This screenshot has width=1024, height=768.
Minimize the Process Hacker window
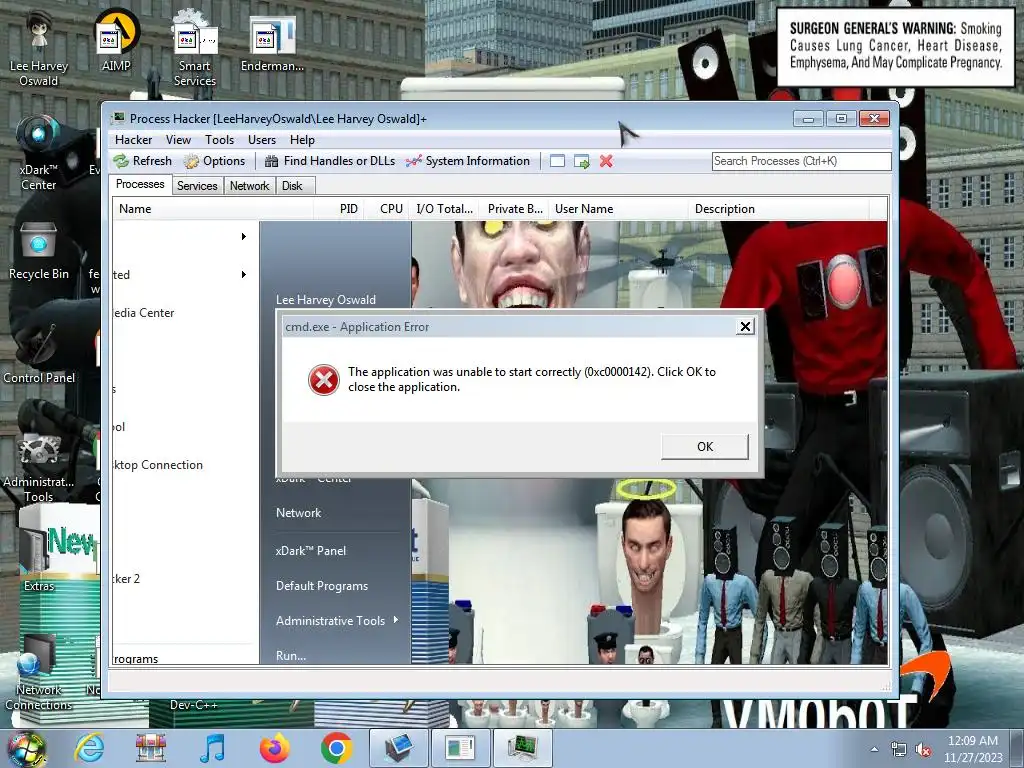808,118
